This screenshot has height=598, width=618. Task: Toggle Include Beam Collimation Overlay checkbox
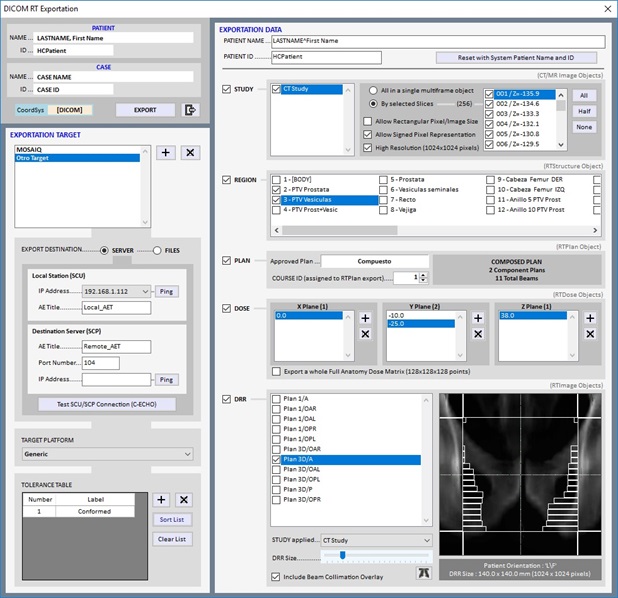click(x=276, y=576)
